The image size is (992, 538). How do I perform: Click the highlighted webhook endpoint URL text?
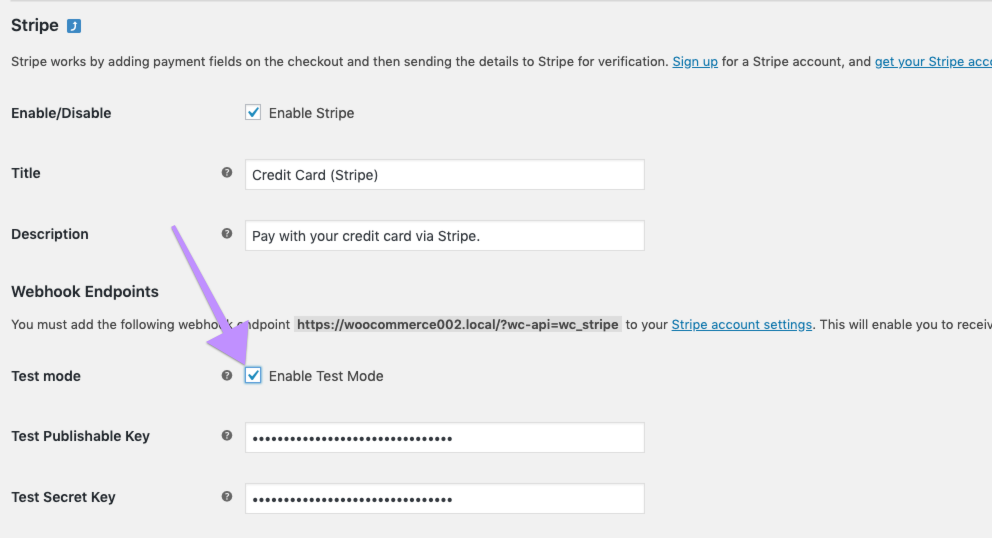458,324
